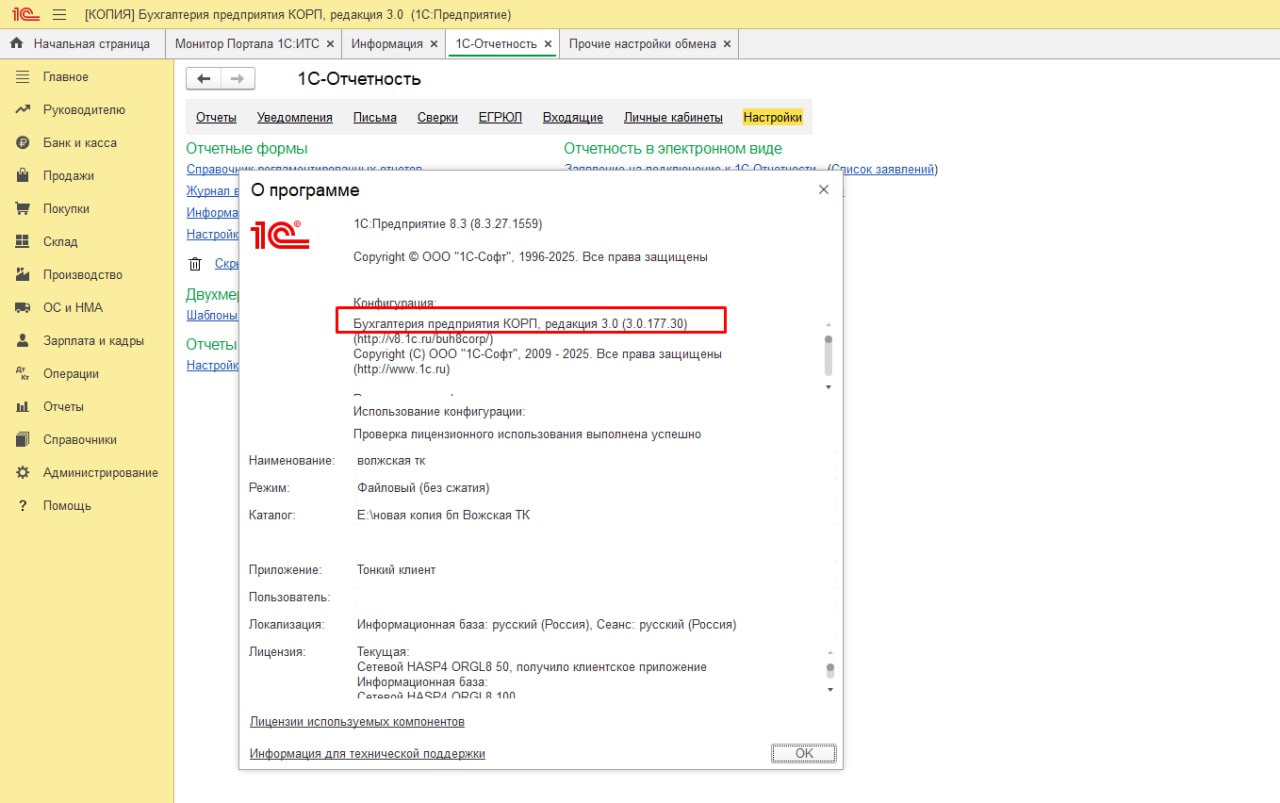
Task: Click the Наименование value волжская тк
Action: point(391,461)
